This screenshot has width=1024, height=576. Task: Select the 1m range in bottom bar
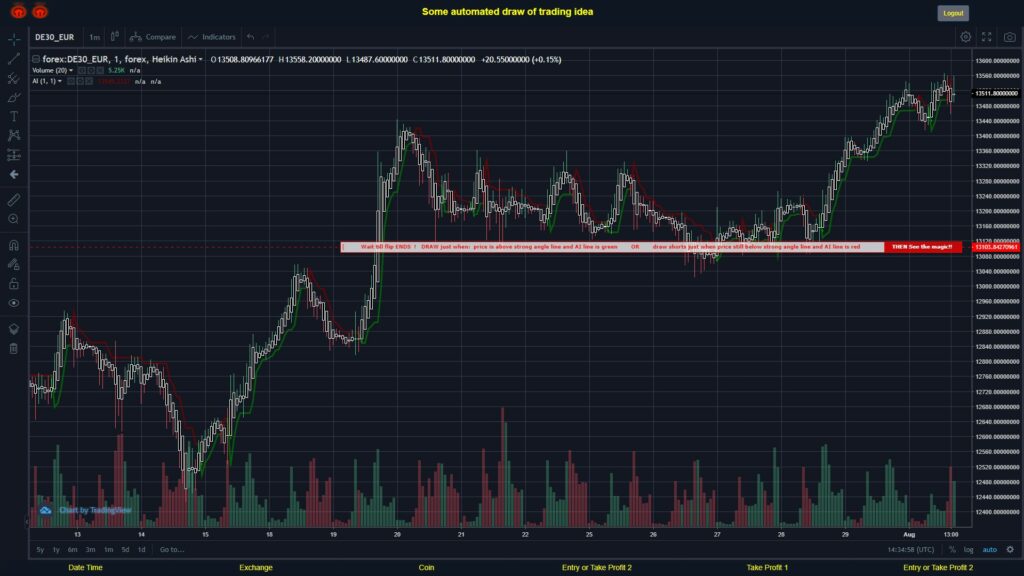tap(108, 549)
